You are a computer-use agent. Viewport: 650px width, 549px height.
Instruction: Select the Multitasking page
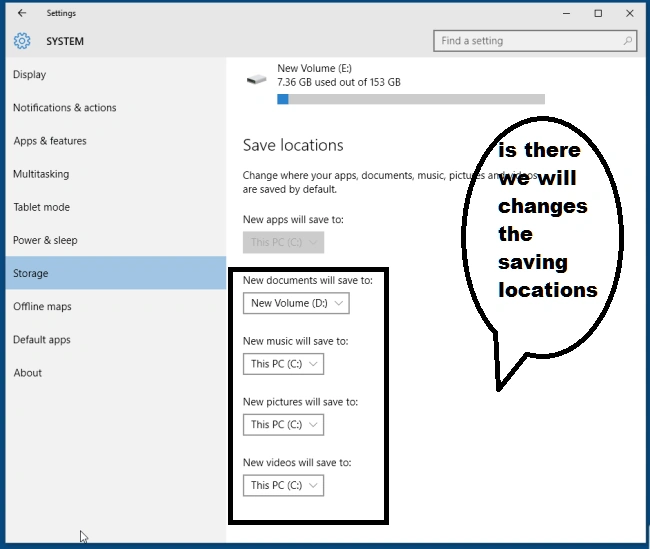click(116, 174)
